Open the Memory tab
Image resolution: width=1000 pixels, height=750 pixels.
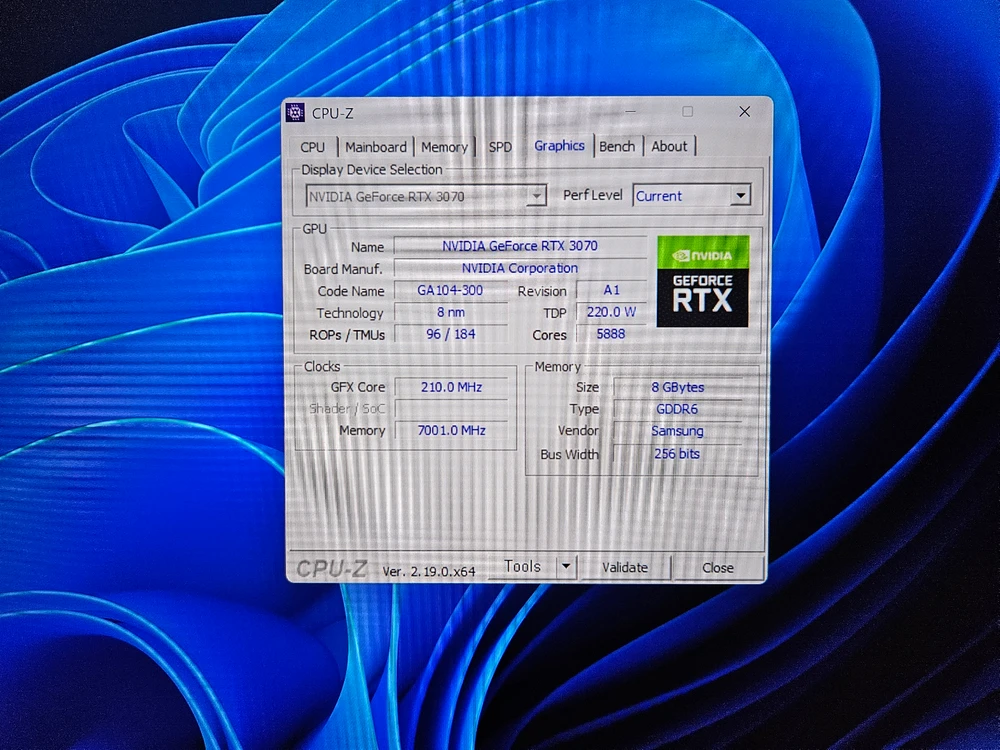(x=445, y=147)
